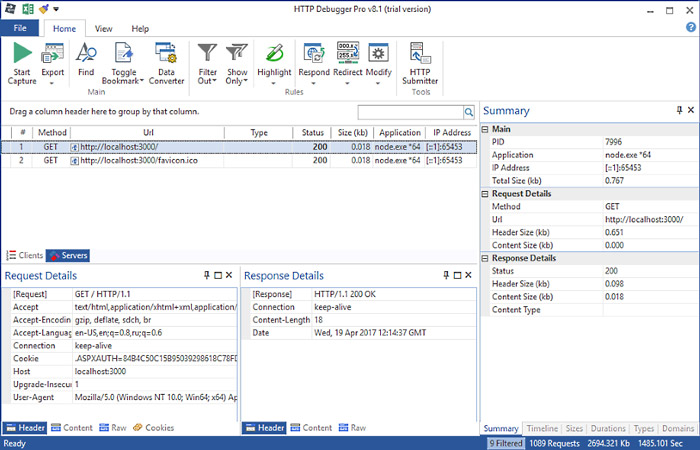Open the Respond dropdown arrow
Image resolution: width=700 pixels, height=450 pixels.
pyautogui.click(x=313, y=83)
